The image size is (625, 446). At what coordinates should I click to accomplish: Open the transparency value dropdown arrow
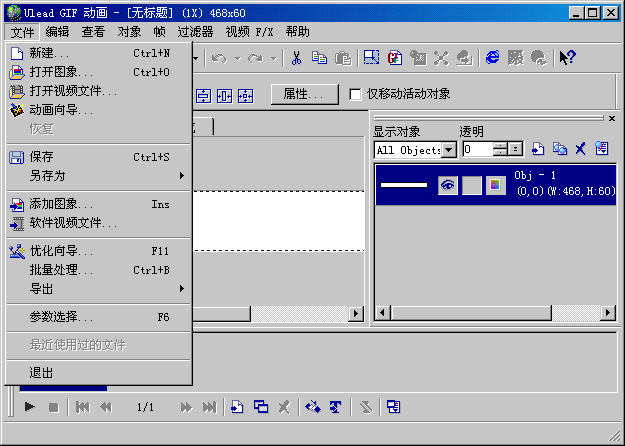[516, 149]
